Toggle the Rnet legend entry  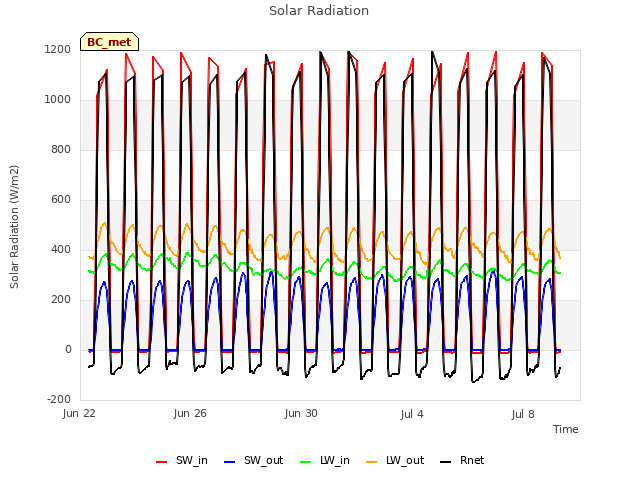tap(462, 461)
